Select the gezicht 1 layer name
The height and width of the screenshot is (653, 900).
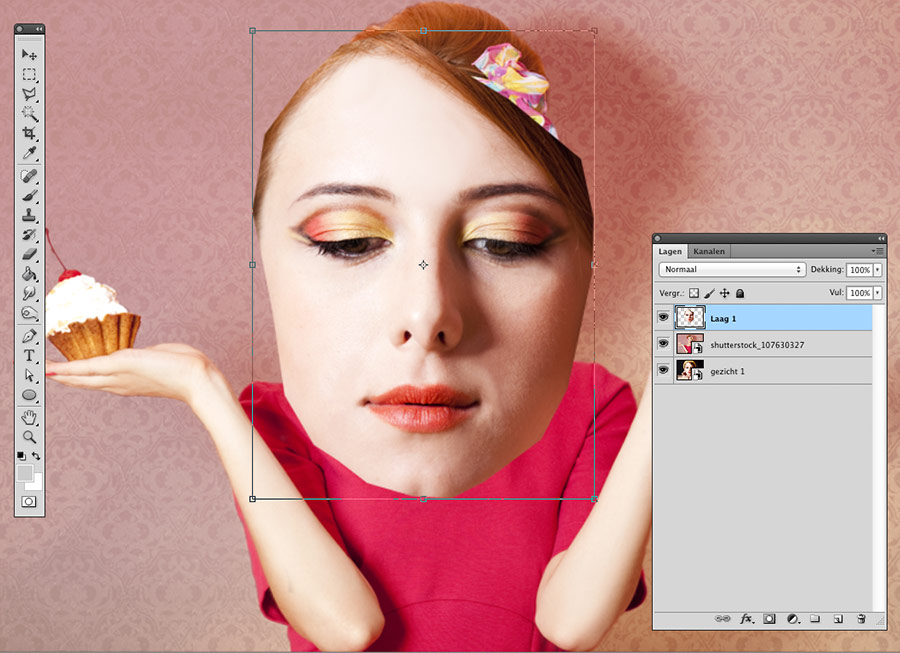coord(727,371)
